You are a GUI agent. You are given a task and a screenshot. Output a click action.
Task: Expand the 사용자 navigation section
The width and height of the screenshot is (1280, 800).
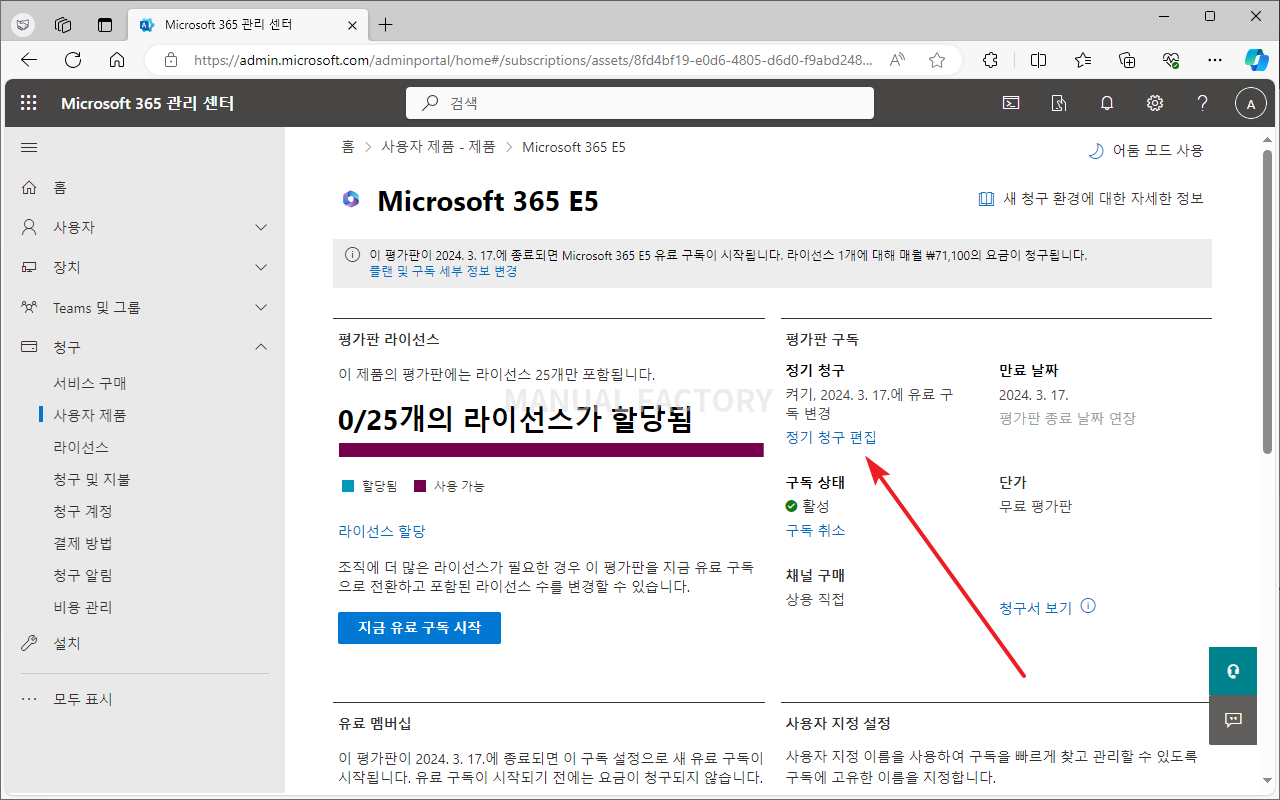point(262,227)
